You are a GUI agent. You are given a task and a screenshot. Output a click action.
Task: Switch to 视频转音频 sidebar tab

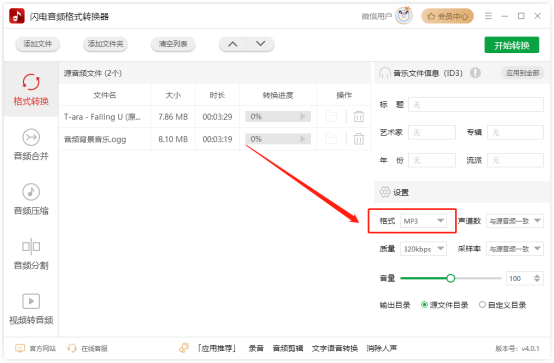31,309
